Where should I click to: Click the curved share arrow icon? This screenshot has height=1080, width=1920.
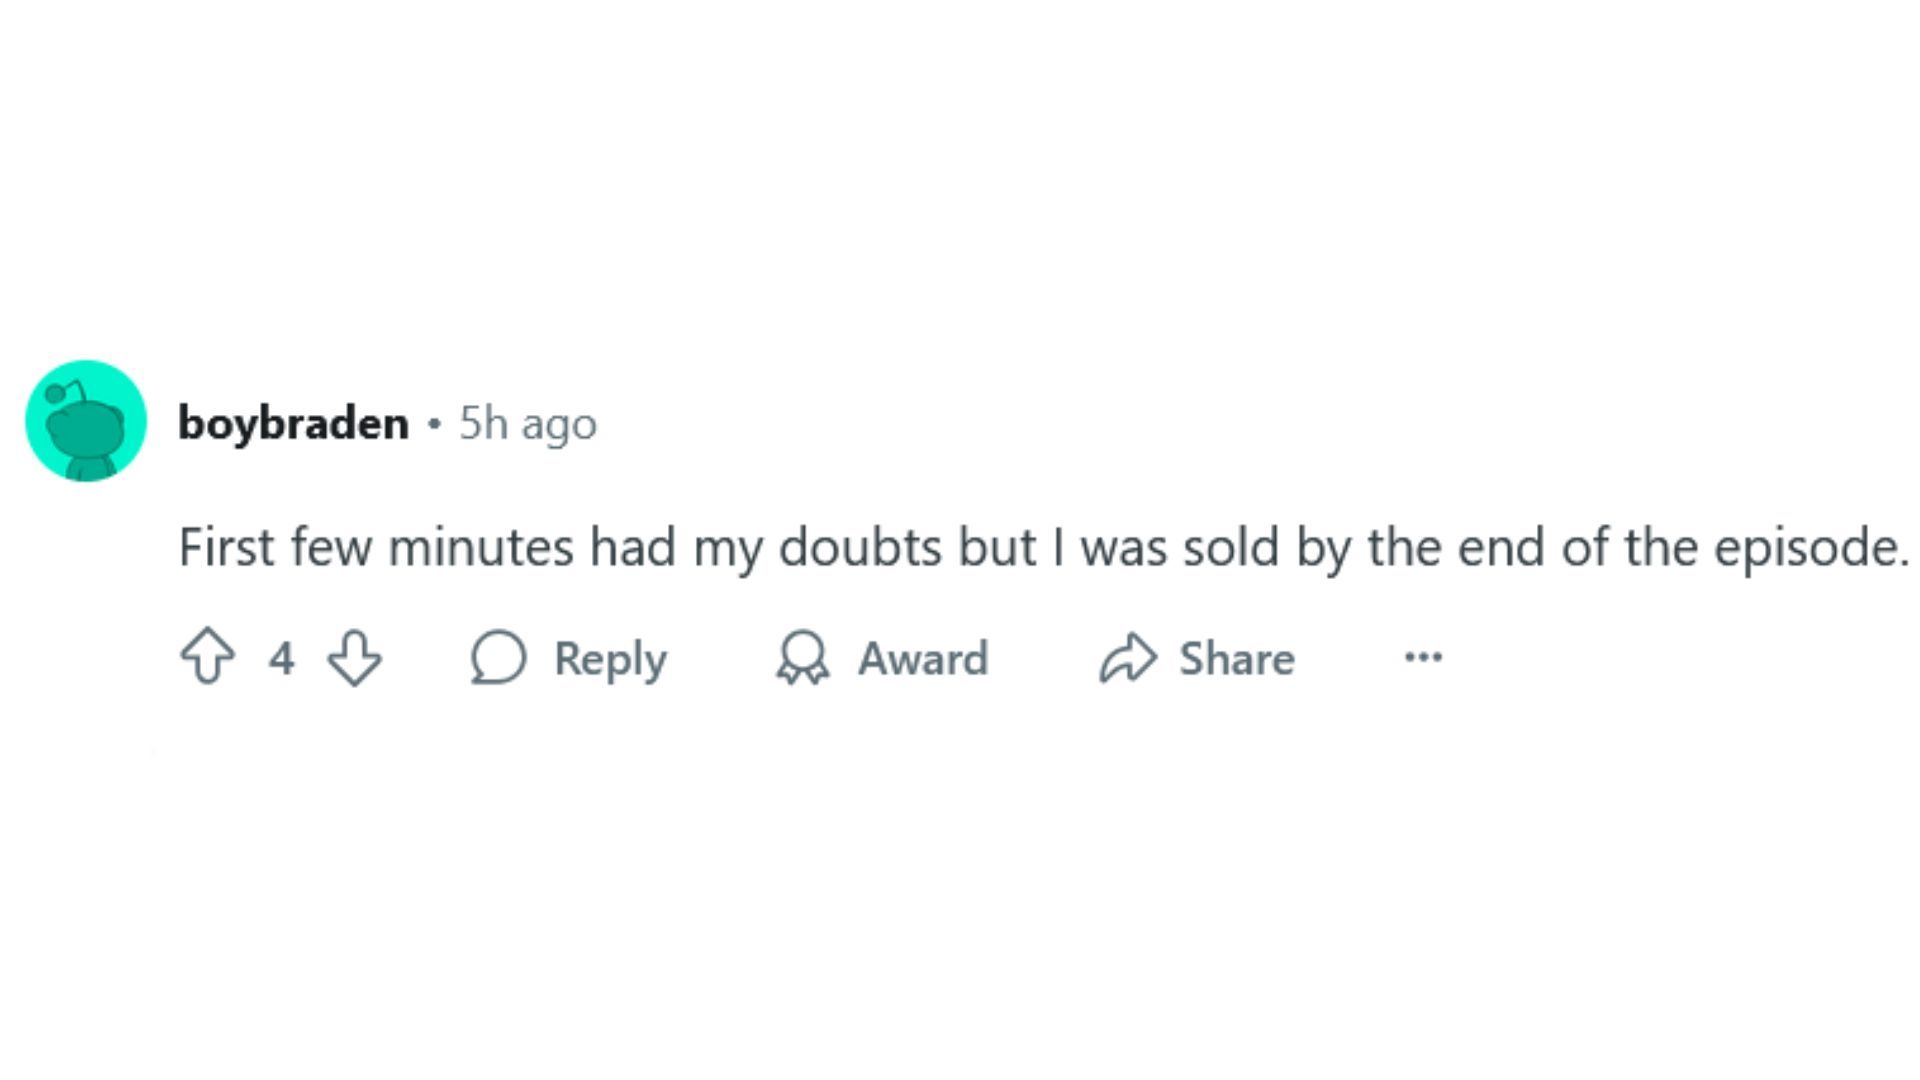point(1128,657)
